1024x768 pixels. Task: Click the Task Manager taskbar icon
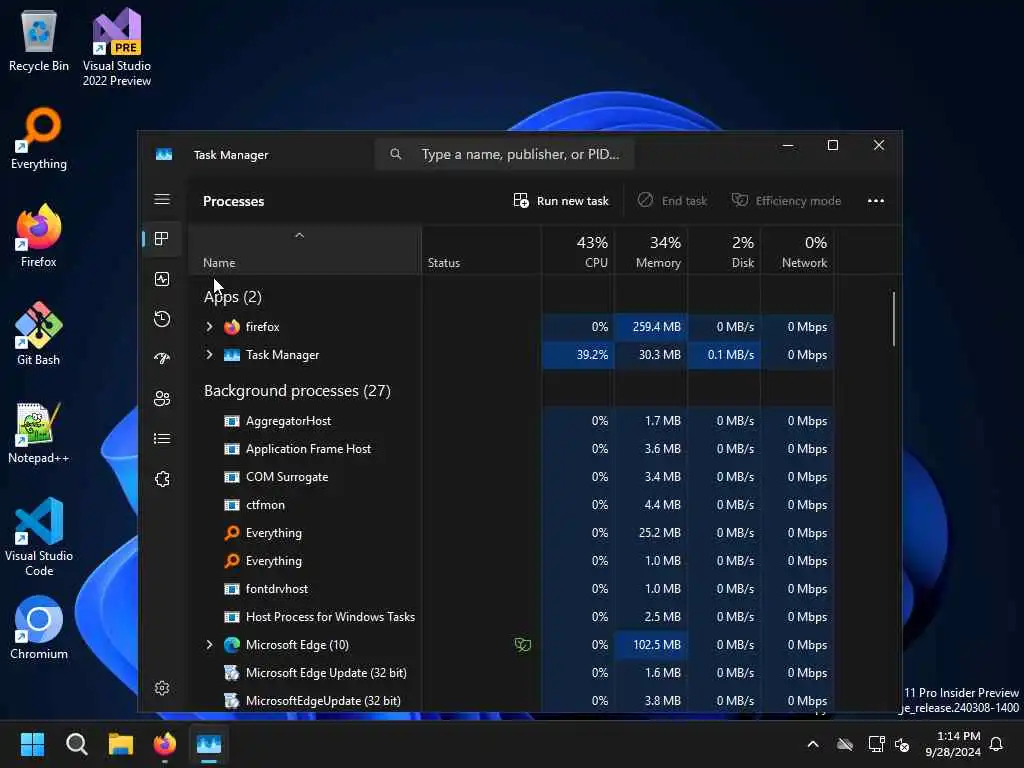pos(209,744)
